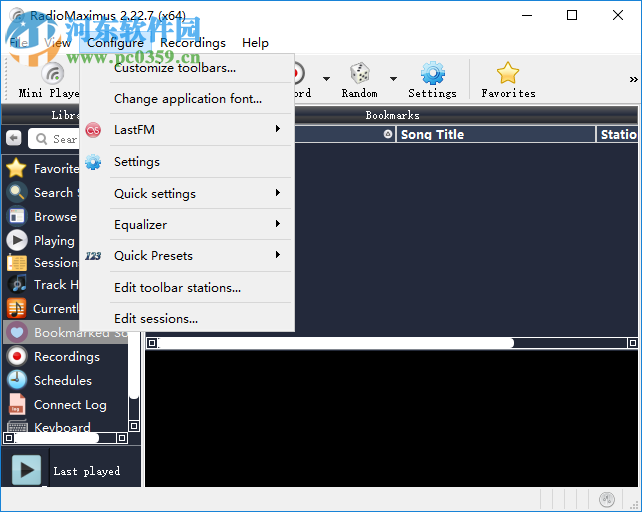This screenshot has height=512, width=642.
Task: Open the Mini Player toolbar icon
Action: [53, 74]
